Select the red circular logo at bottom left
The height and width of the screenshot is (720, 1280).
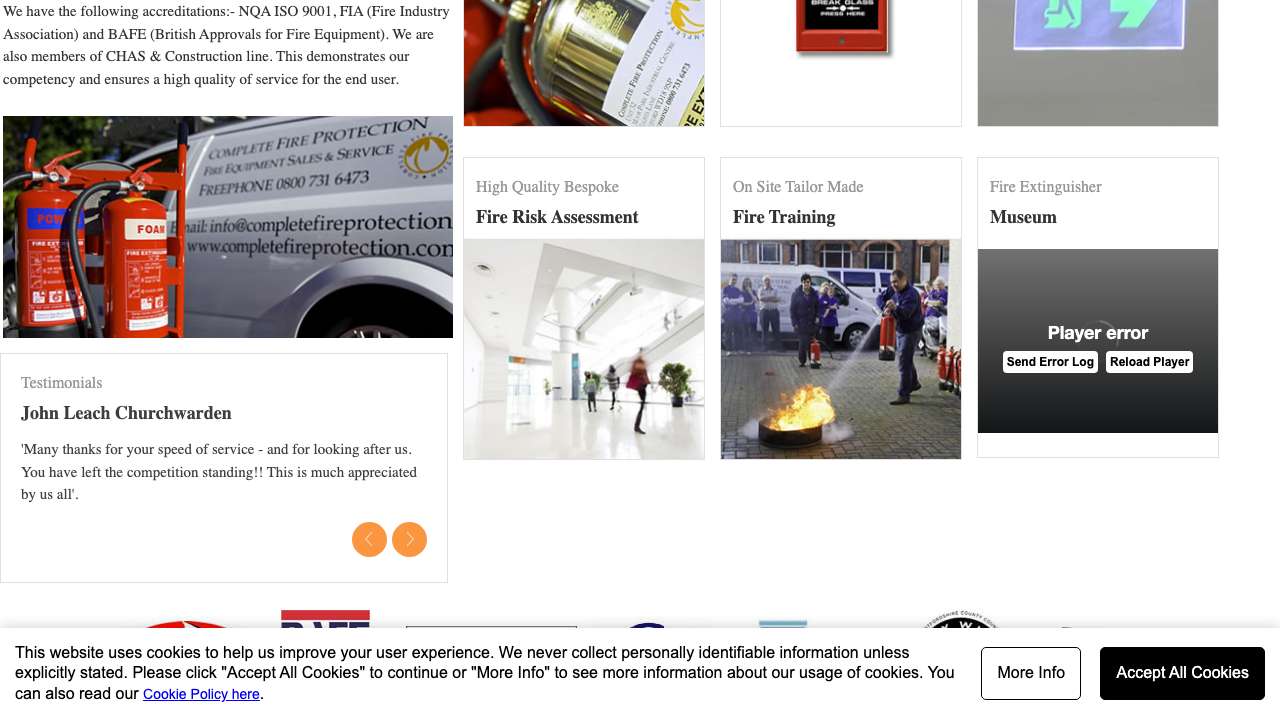click(x=188, y=624)
